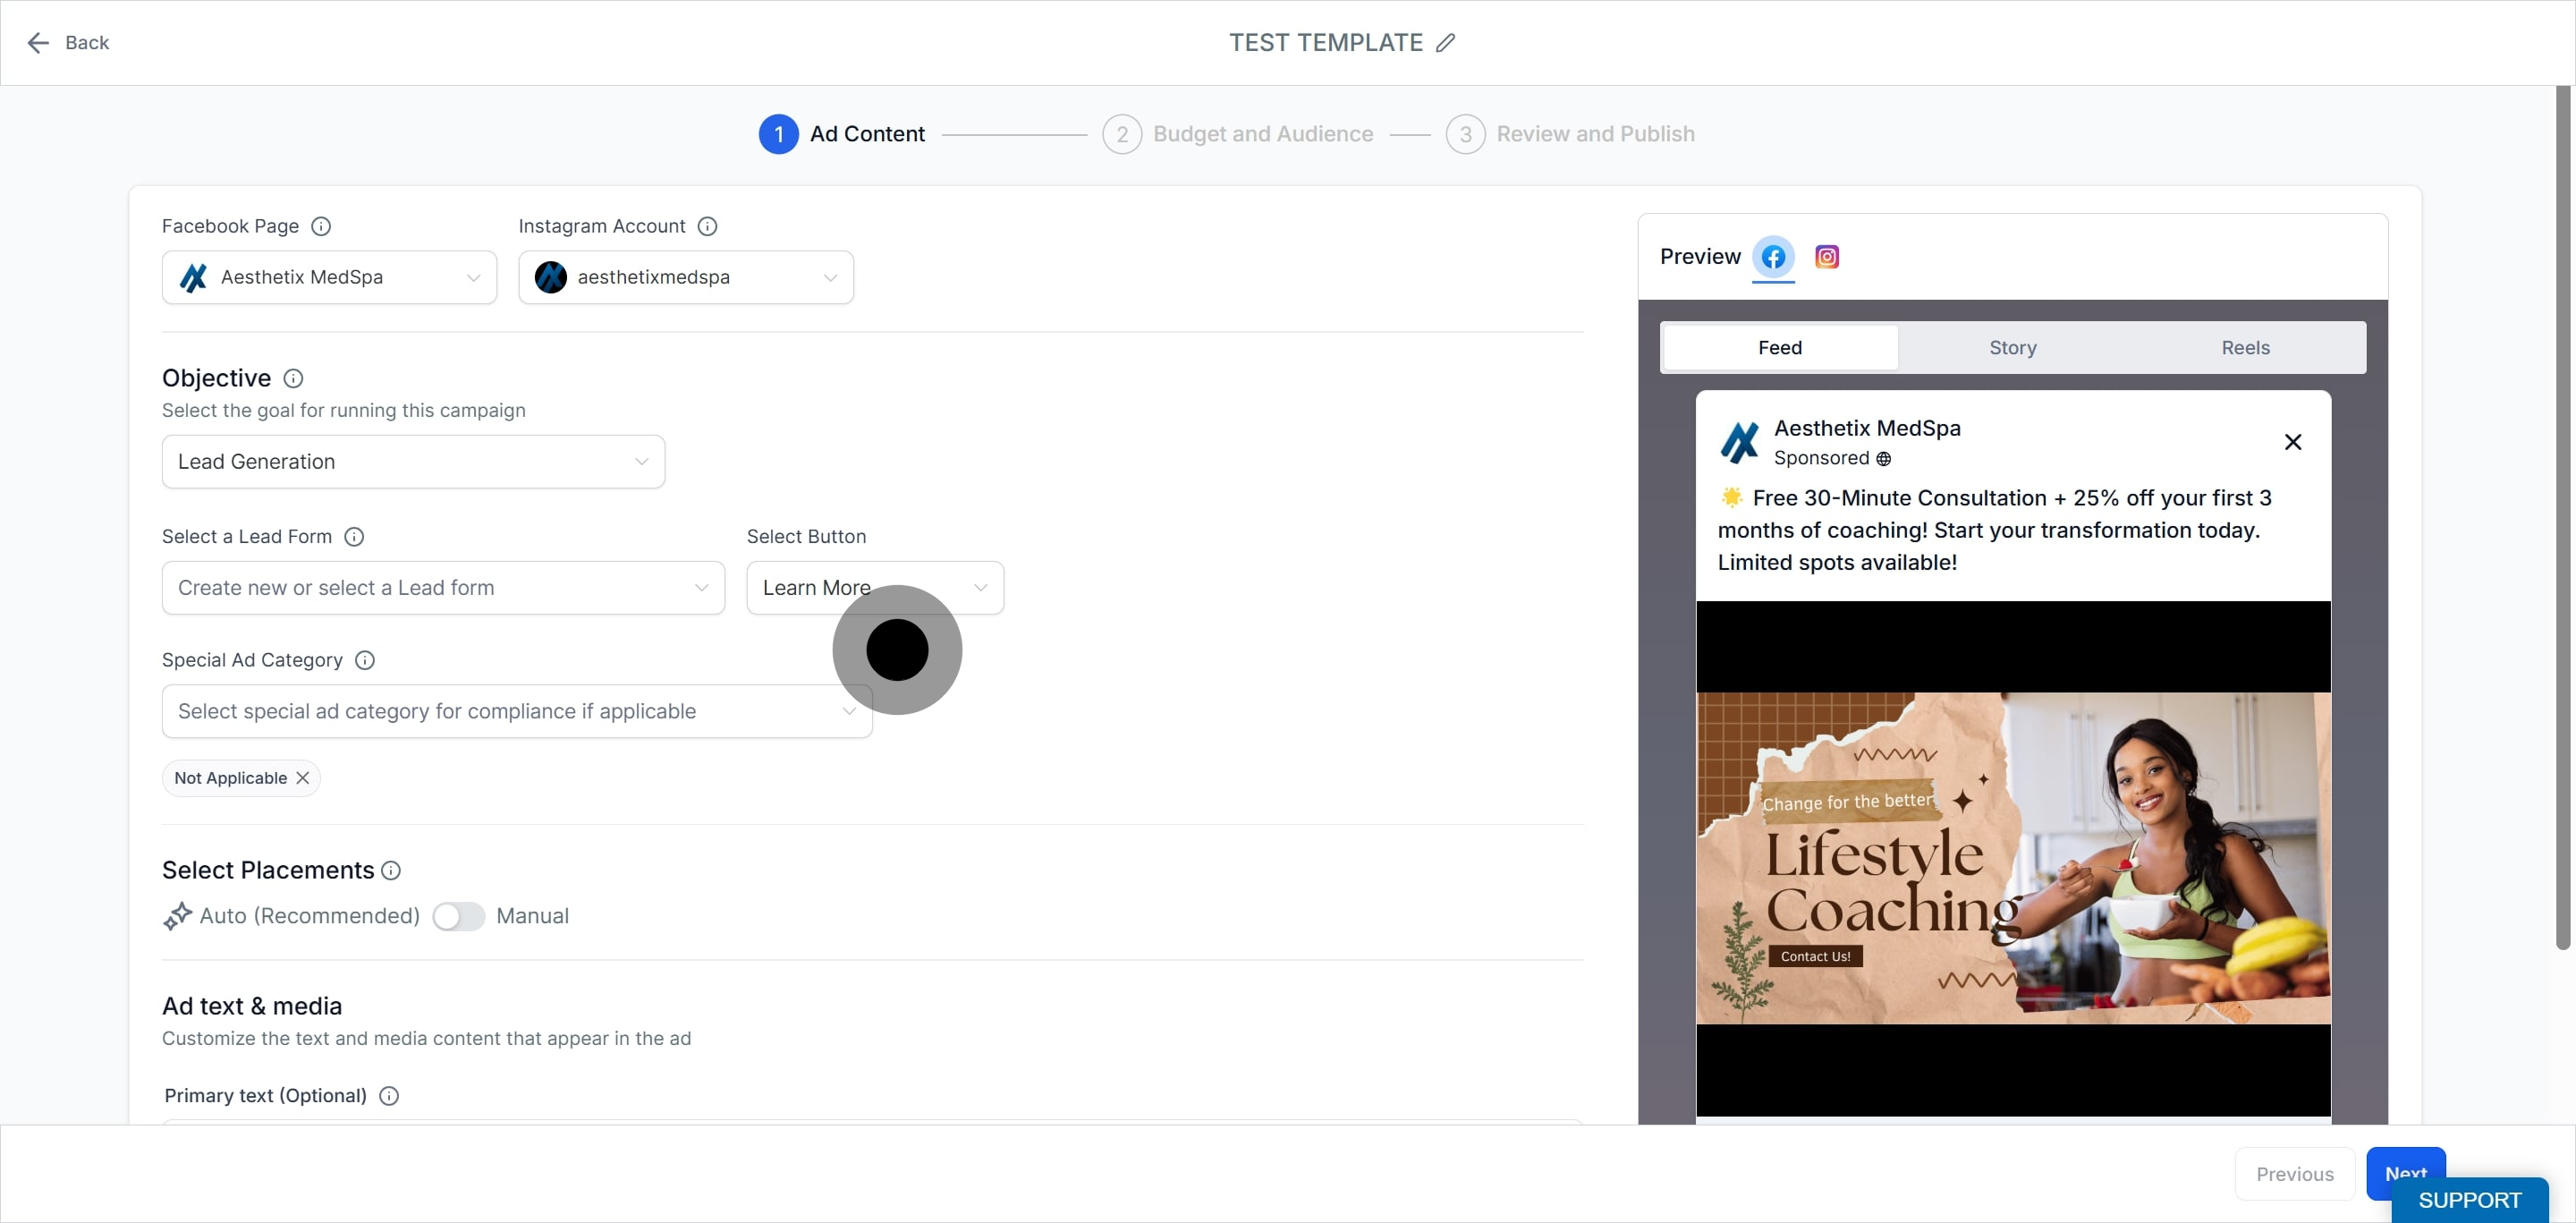
Task: Go to step 3 circle
Action: [1465, 134]
